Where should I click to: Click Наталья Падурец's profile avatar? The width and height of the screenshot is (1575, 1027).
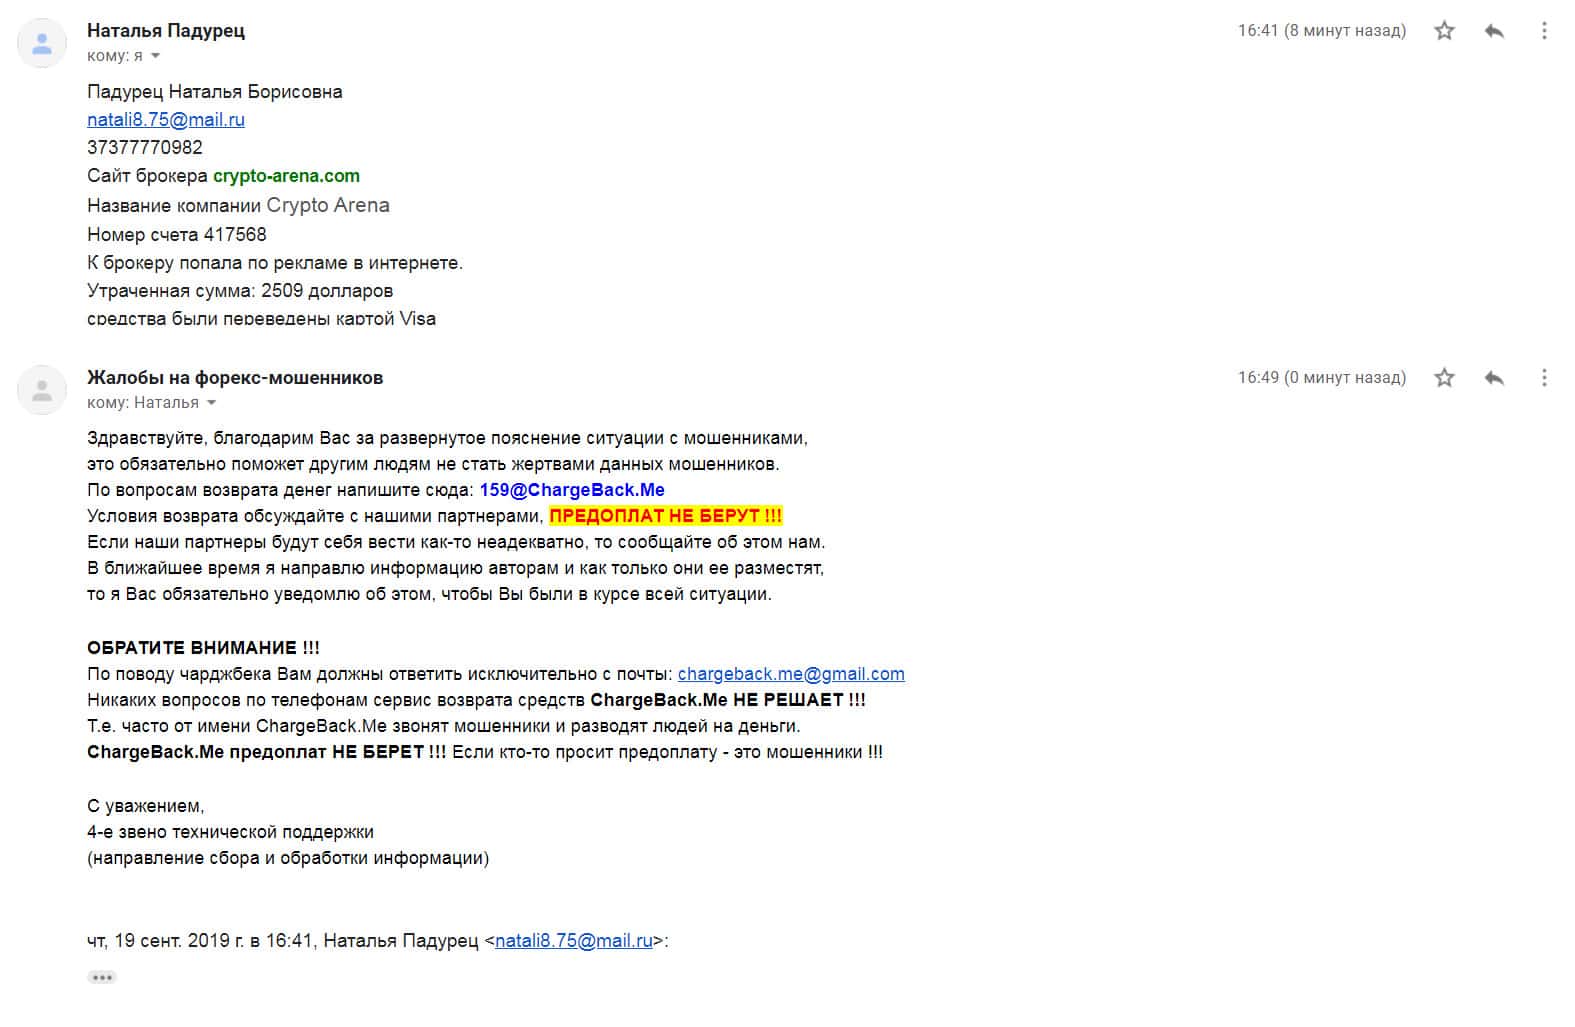42,43
